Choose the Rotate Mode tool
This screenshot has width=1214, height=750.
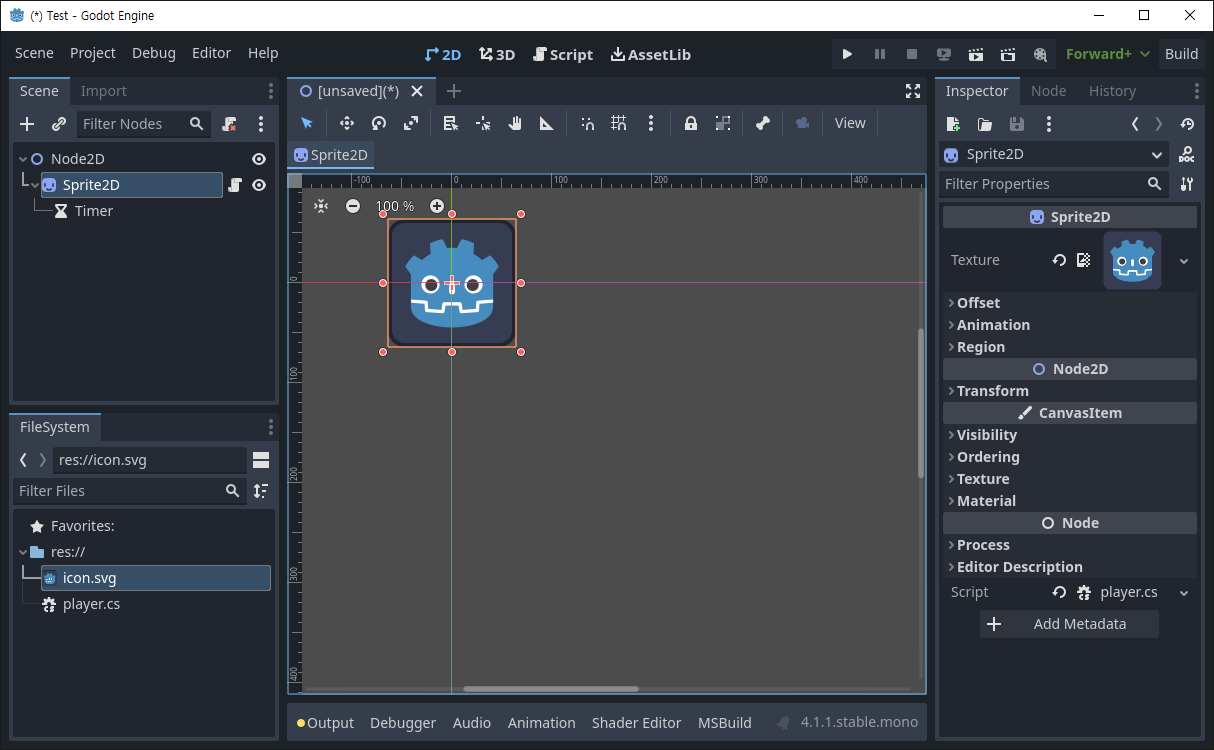click(379, 123)
